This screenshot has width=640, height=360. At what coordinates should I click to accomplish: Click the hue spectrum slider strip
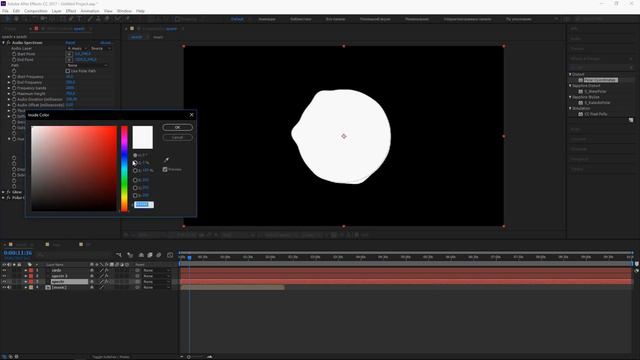[124, 169]
